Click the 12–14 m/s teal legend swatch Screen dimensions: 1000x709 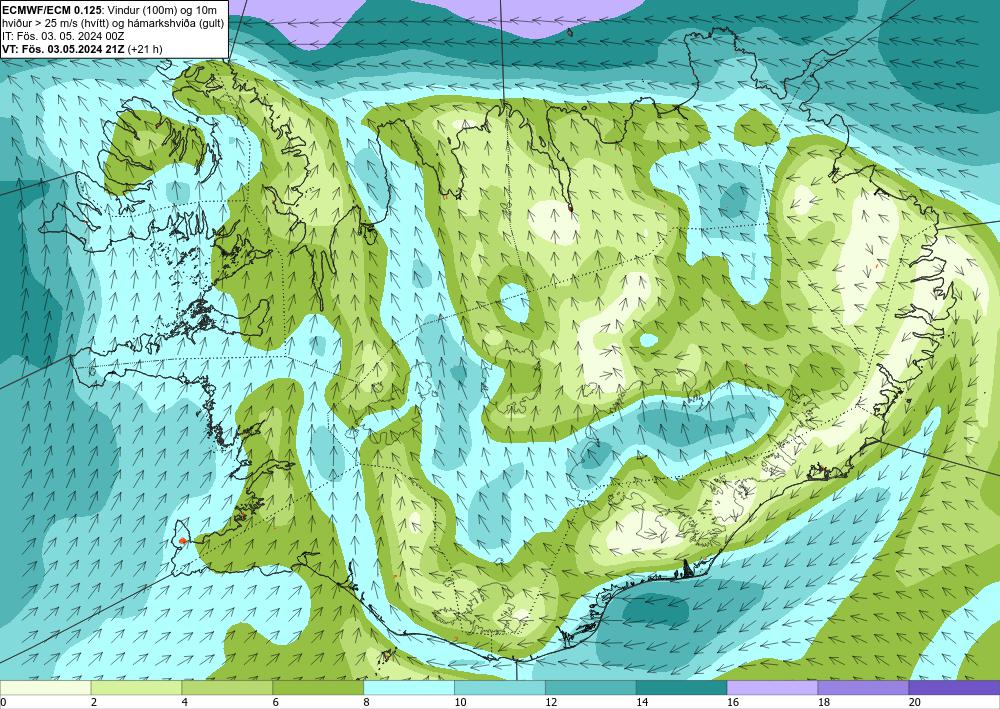coord(591,688)
